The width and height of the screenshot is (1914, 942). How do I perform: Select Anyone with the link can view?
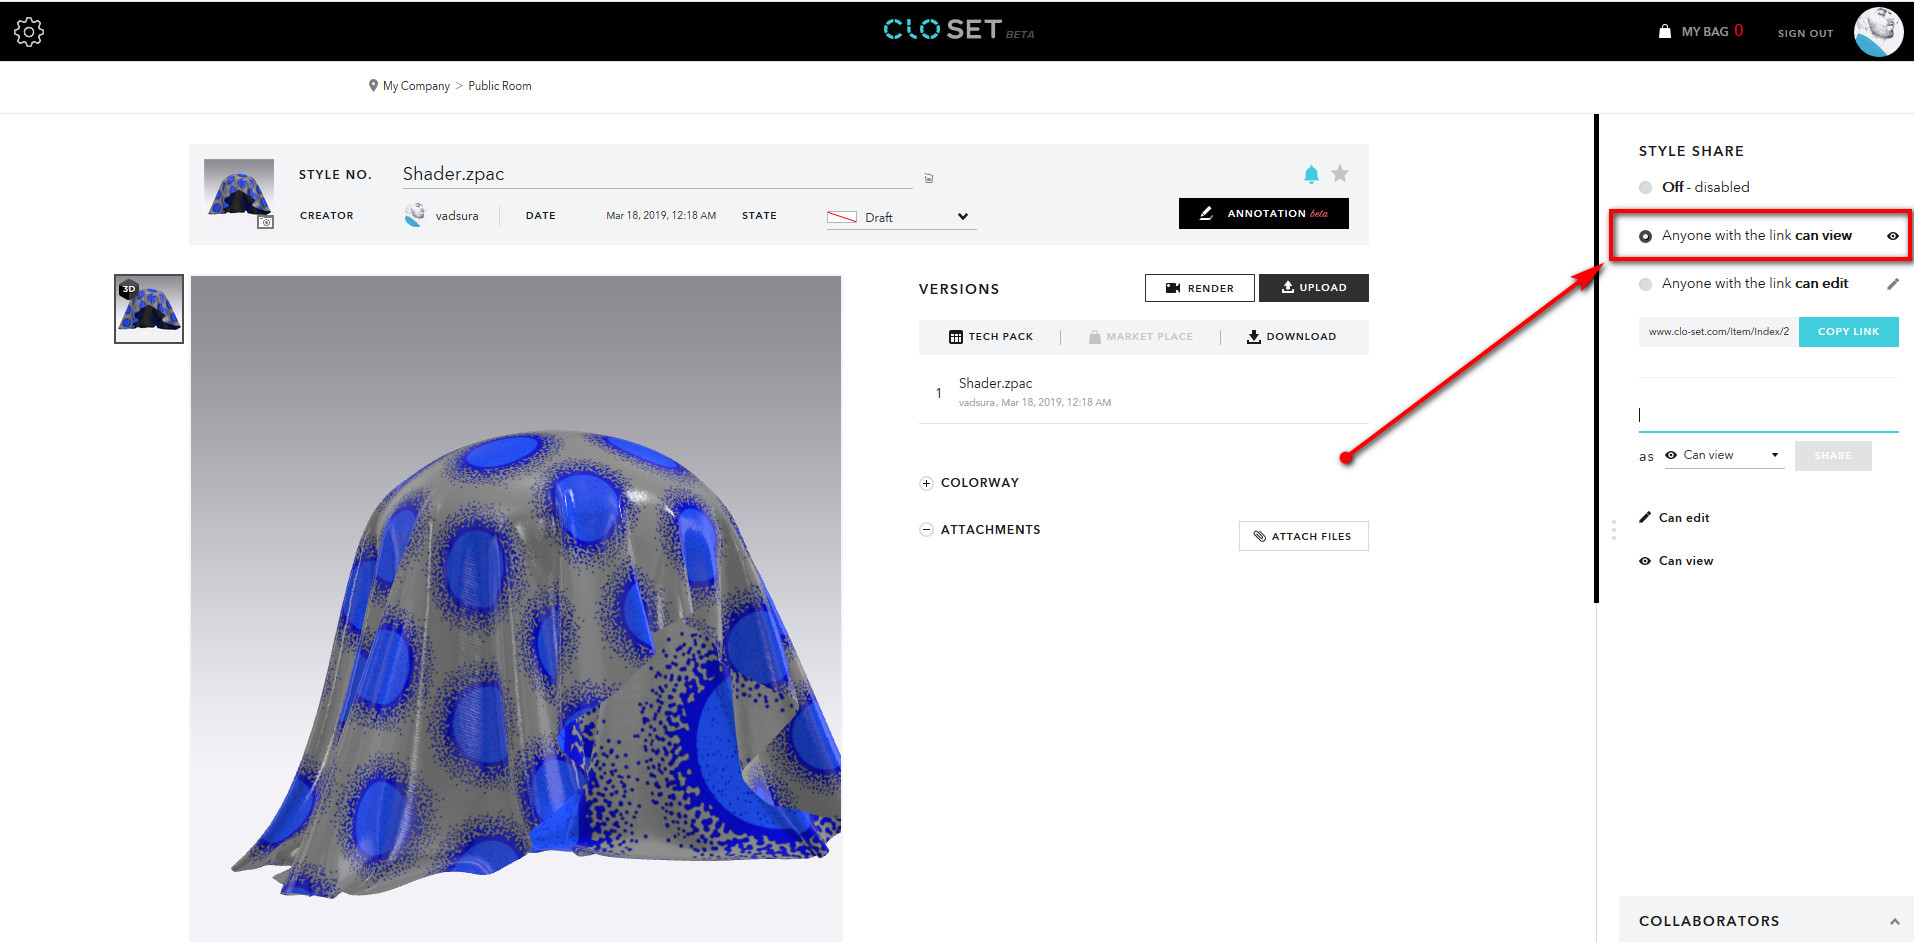(1645, 236)
